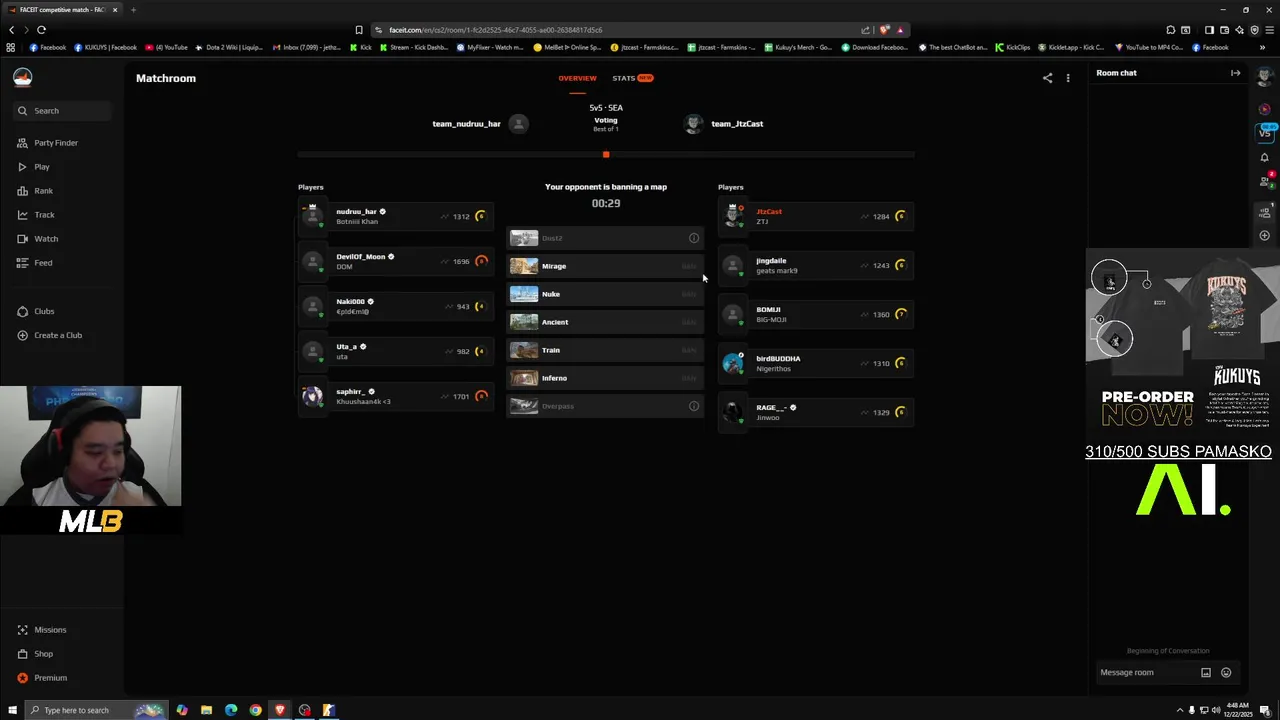Image resolution: width=1280 pixels, height=720 pixels.
Task: Click the plus icon in right rail
Action: 1265,236
